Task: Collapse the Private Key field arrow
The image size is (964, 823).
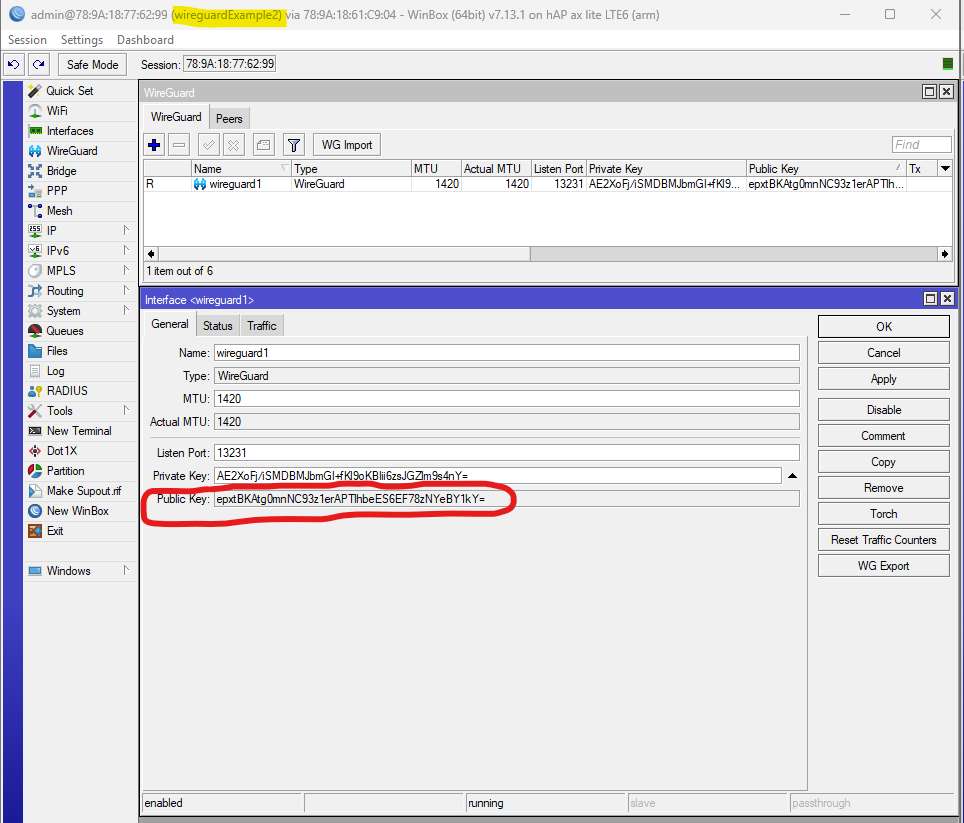Action: click(792, 476)
